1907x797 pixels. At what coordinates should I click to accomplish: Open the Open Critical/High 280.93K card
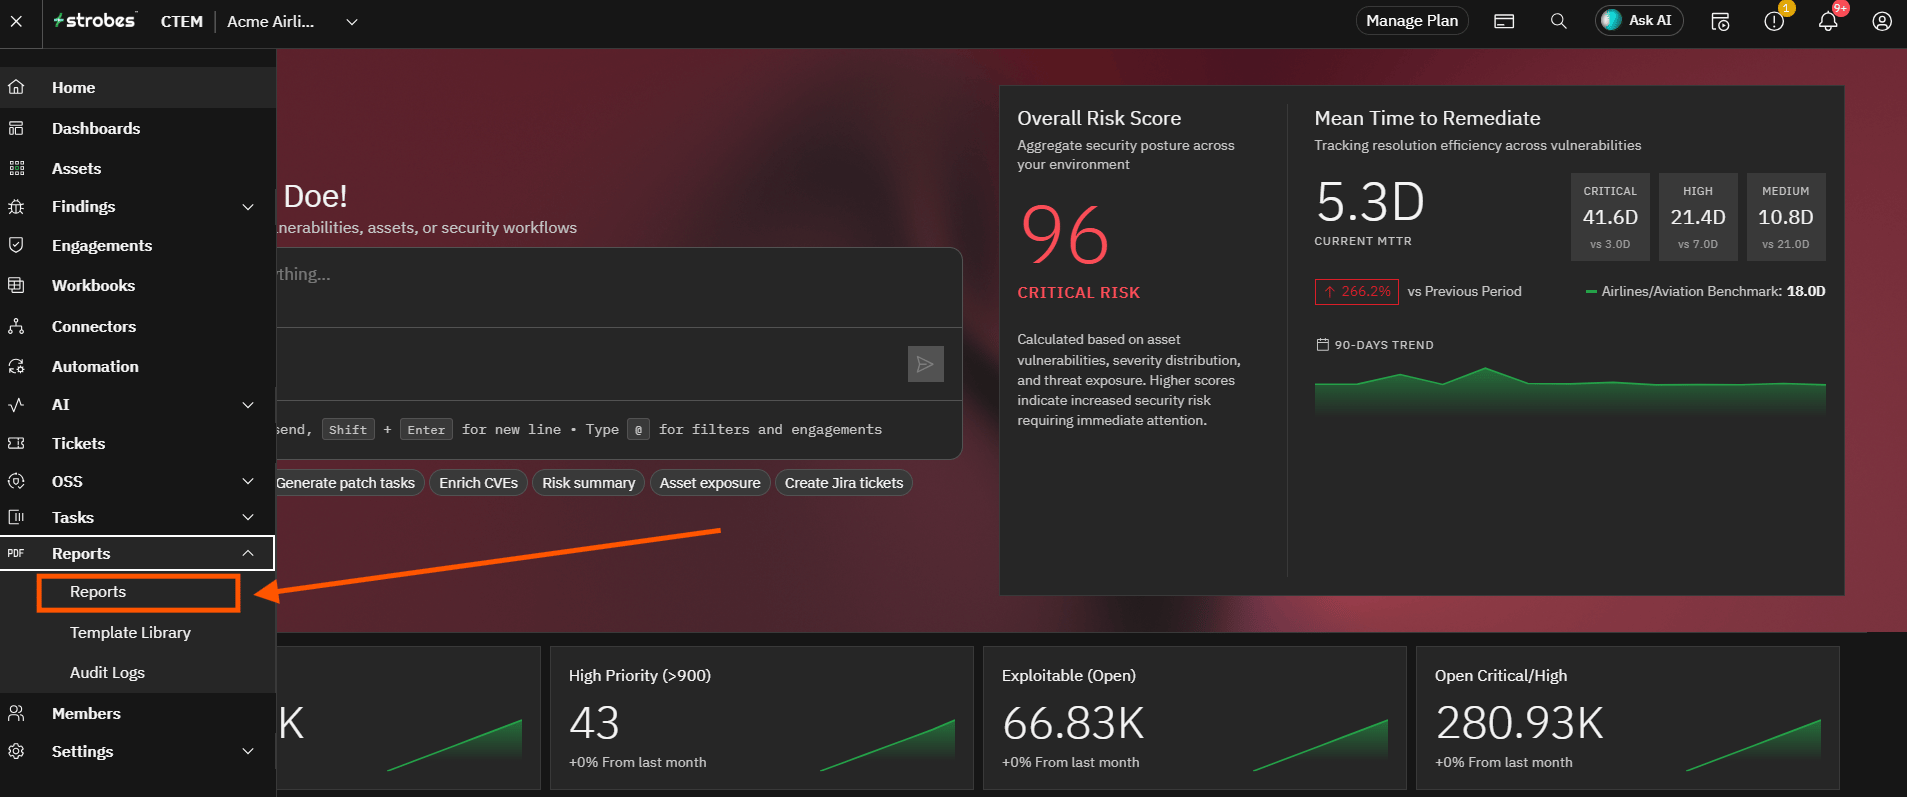(x=1628, y=718)
